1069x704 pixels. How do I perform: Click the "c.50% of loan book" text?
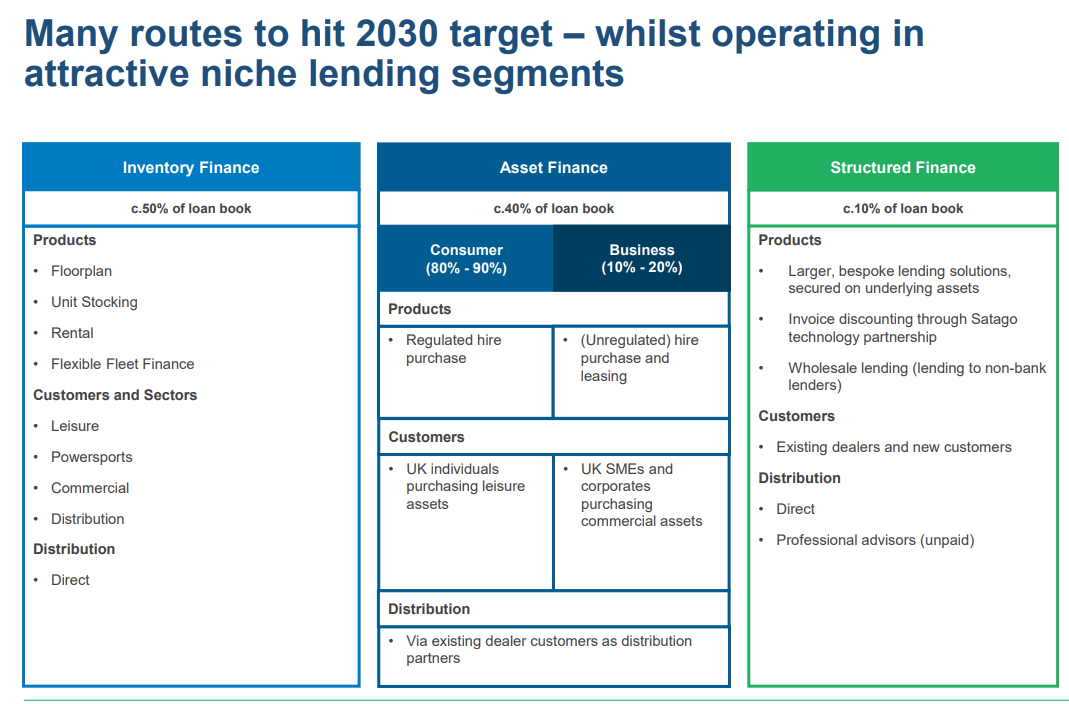click(191, 209)
